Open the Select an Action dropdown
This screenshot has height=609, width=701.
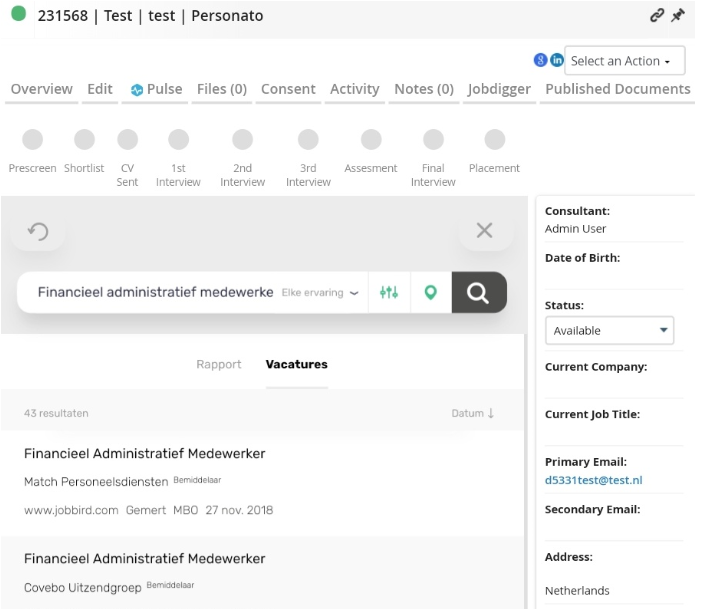[625, 61]
